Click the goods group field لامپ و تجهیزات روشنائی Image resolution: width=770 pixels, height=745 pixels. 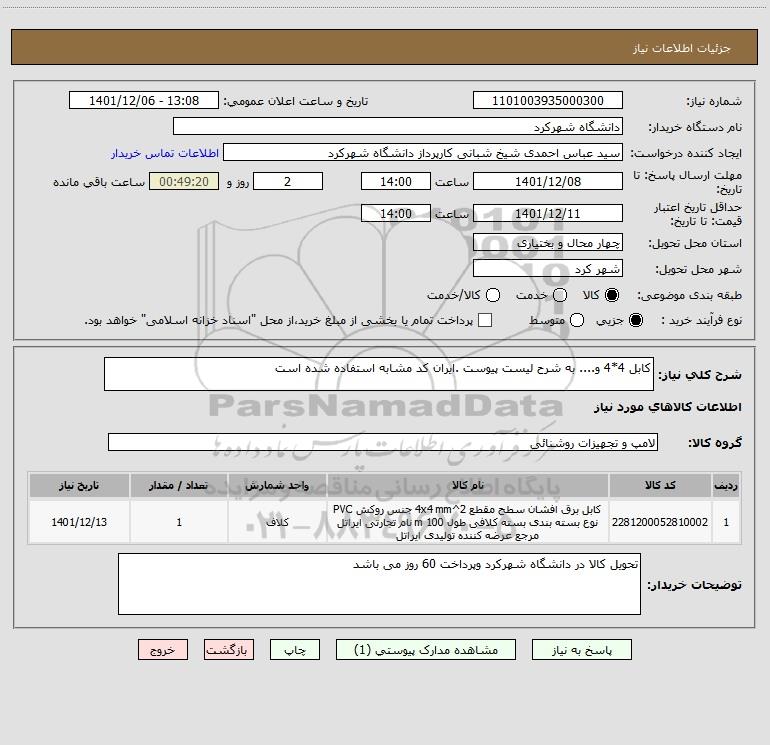[x=383, y=442]
